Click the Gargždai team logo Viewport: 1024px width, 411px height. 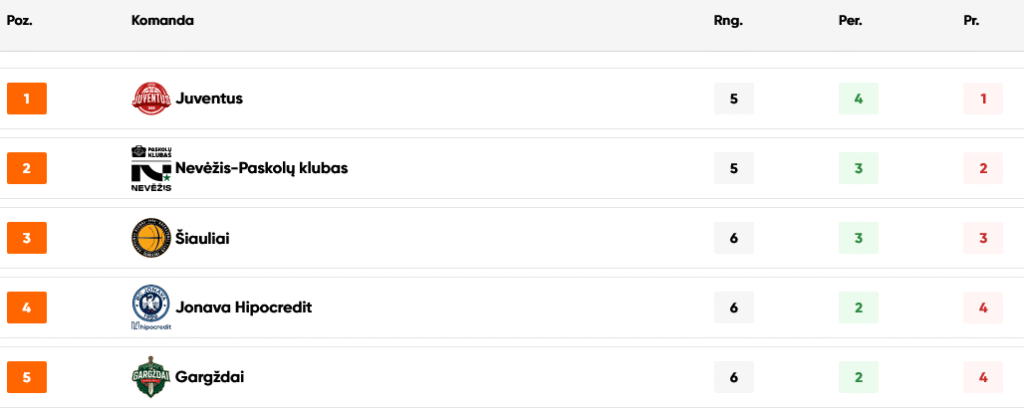pyautogui.click(x=152, y=377)
